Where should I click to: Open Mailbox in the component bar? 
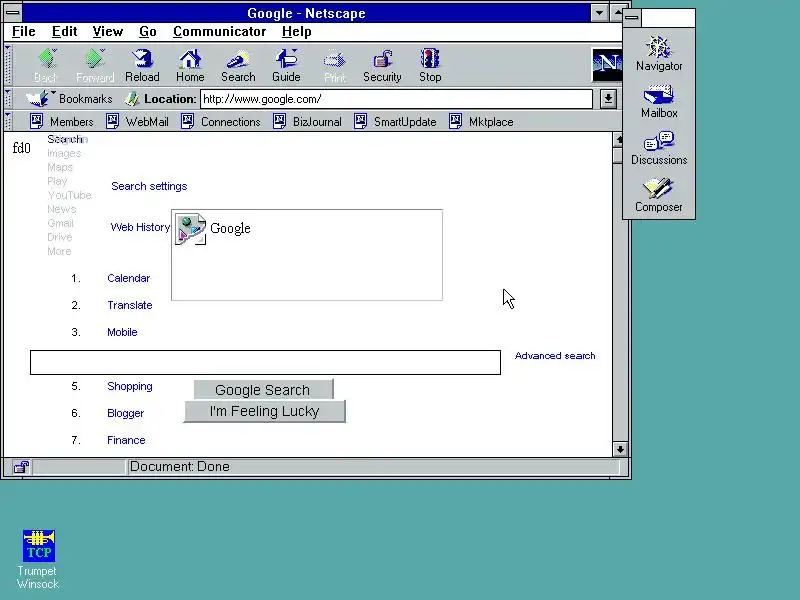pyautogui.click(x=659, y=102)
